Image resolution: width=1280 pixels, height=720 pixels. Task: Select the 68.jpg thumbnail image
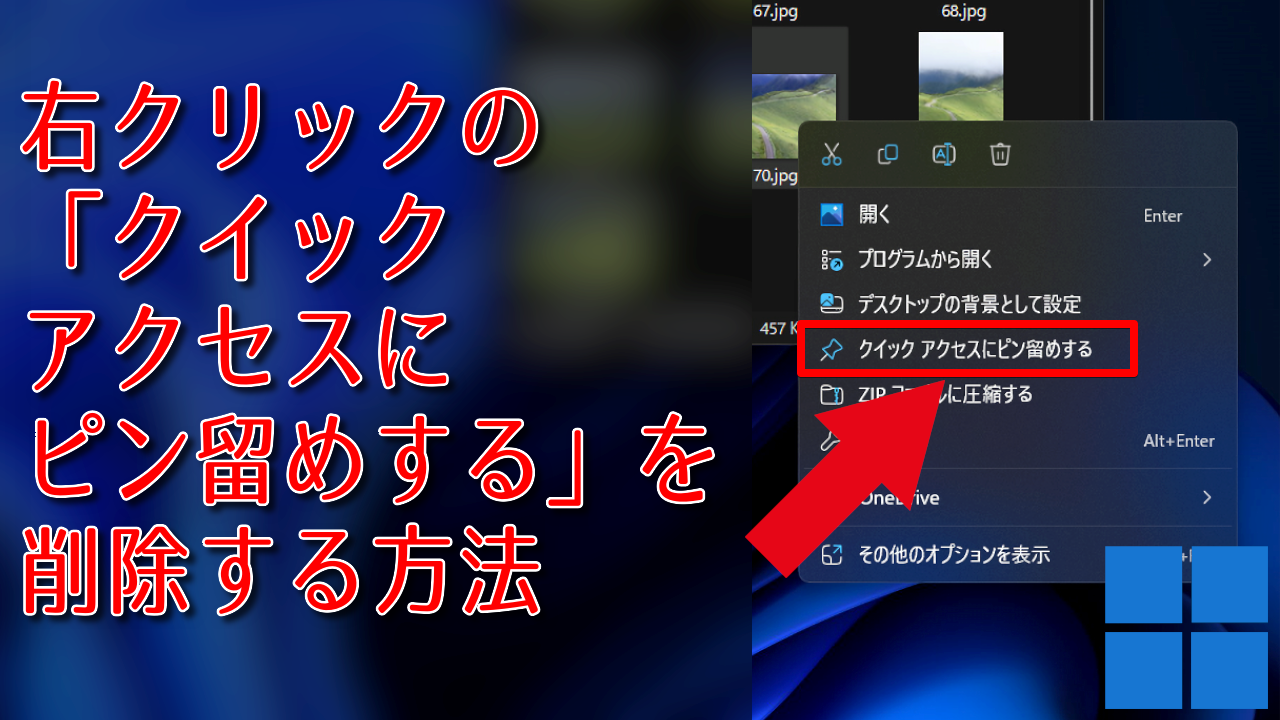pyautogui.click(x=960, y=77)
